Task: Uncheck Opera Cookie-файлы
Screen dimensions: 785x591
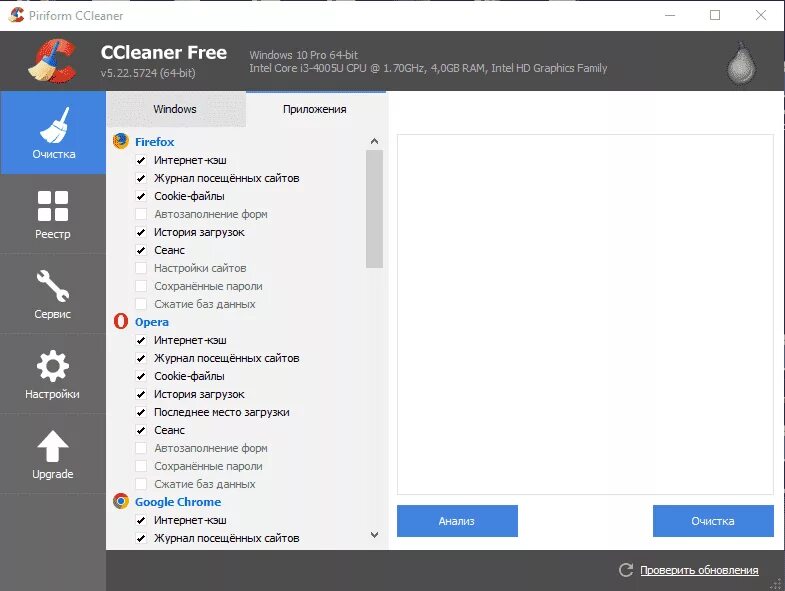Action: 141,376
